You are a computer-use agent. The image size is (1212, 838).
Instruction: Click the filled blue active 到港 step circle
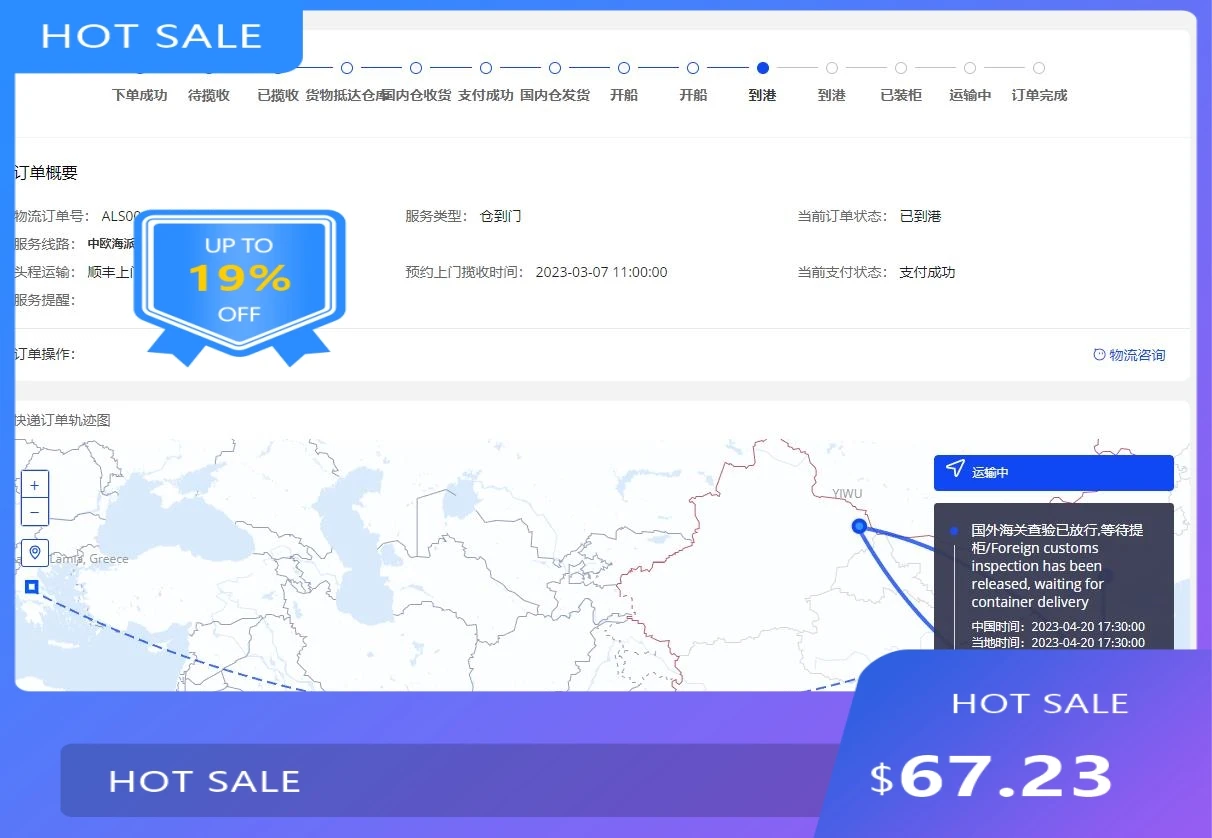[x=763, y=68]
